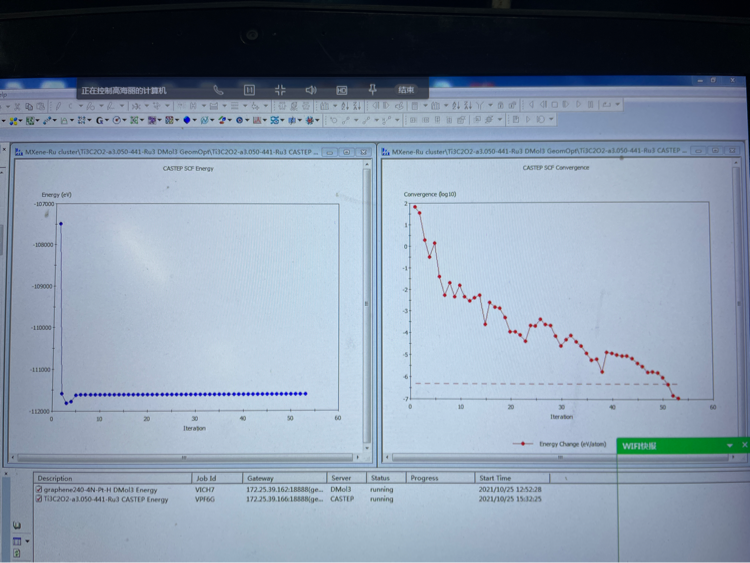
Task: Pin the remote control toolbar
Action: tap(372, 90)
